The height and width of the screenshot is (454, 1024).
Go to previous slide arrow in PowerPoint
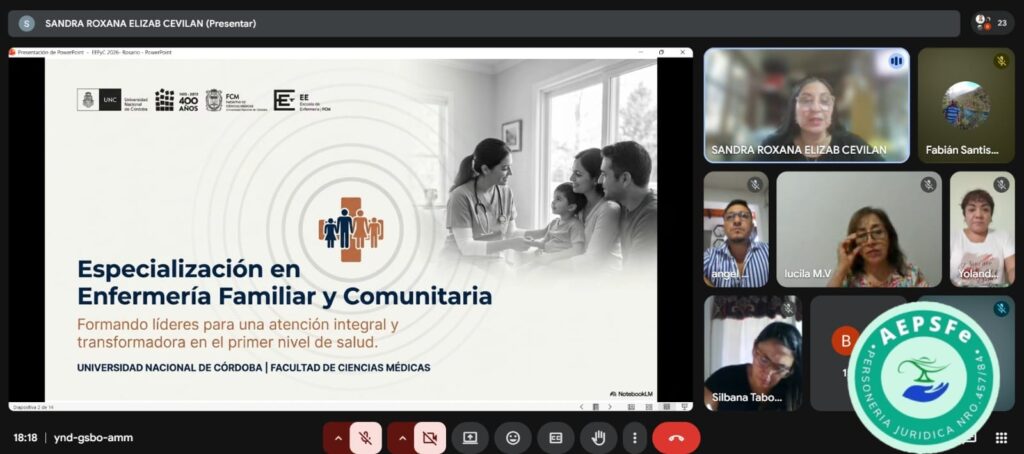tap(582, 406)
